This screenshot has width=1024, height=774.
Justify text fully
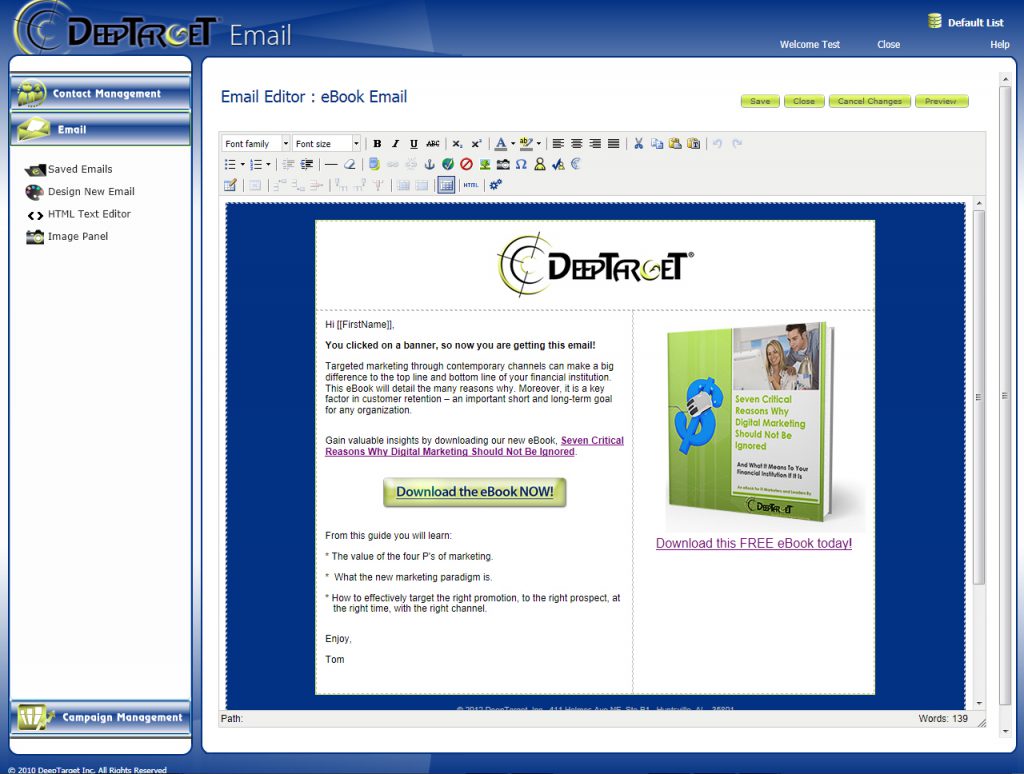point(613,144)
